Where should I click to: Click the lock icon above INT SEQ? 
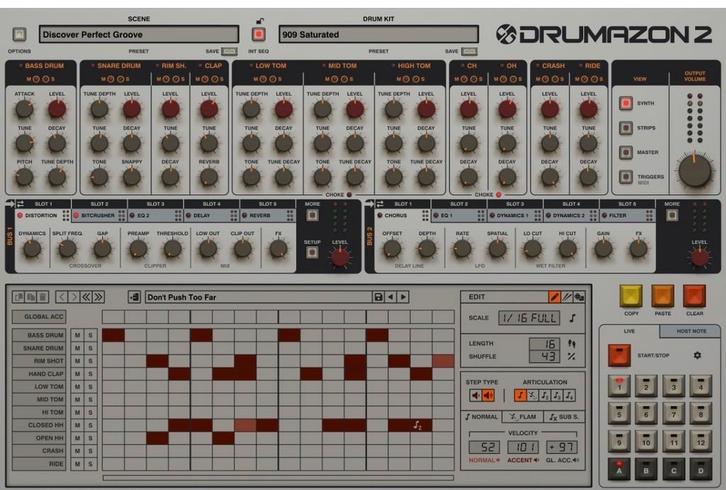pos(260,21)
